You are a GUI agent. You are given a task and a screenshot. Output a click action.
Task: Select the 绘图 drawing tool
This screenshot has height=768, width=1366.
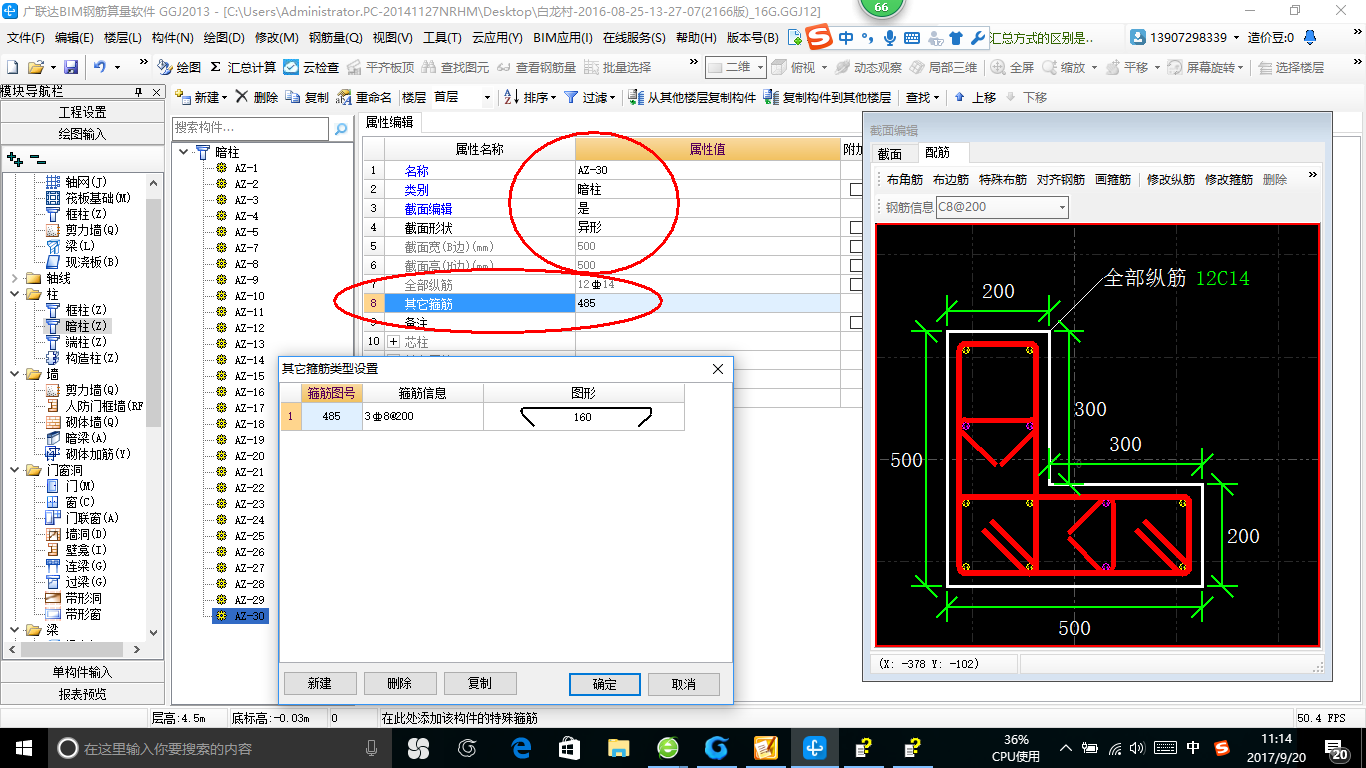[x=179, y=67]
